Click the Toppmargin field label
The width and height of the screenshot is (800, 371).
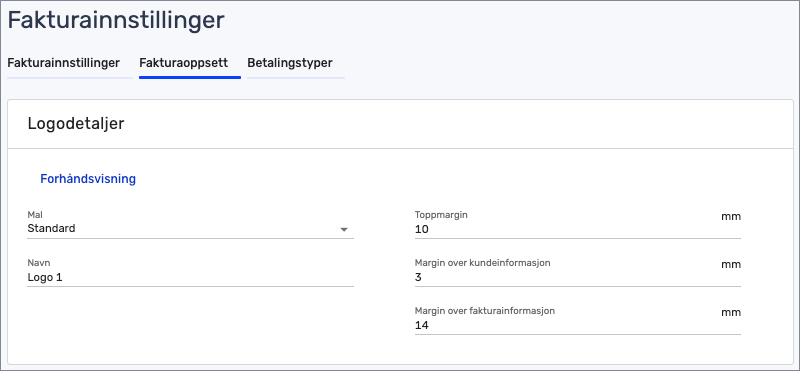coord(441,215)
